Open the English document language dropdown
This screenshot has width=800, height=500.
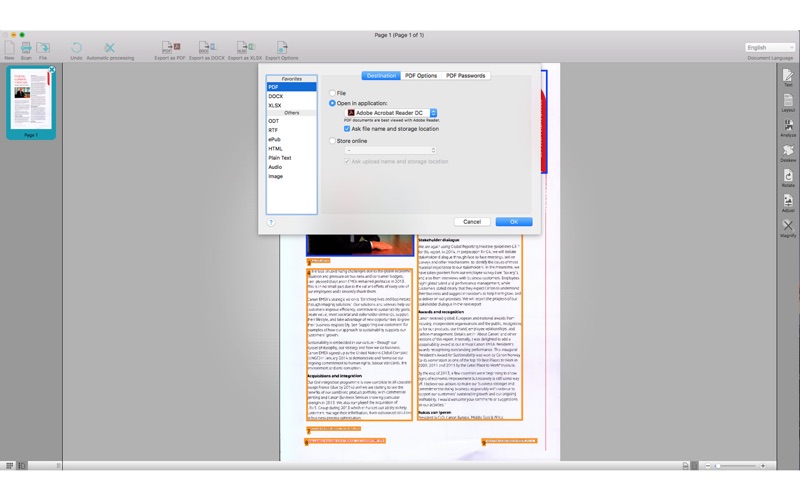[770, 47]
